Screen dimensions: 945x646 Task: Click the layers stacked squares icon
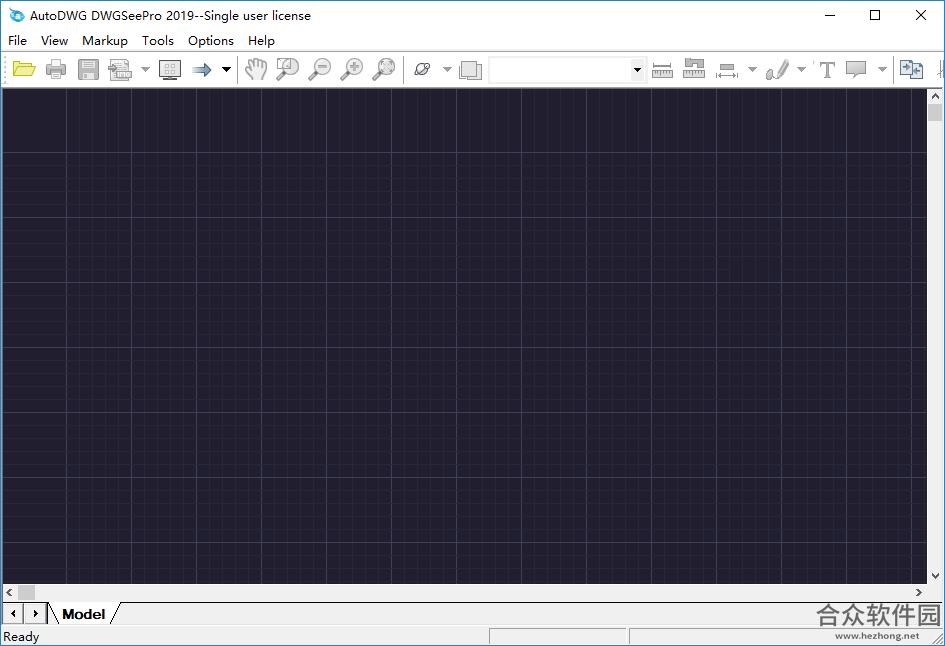(x=470, y=70)
